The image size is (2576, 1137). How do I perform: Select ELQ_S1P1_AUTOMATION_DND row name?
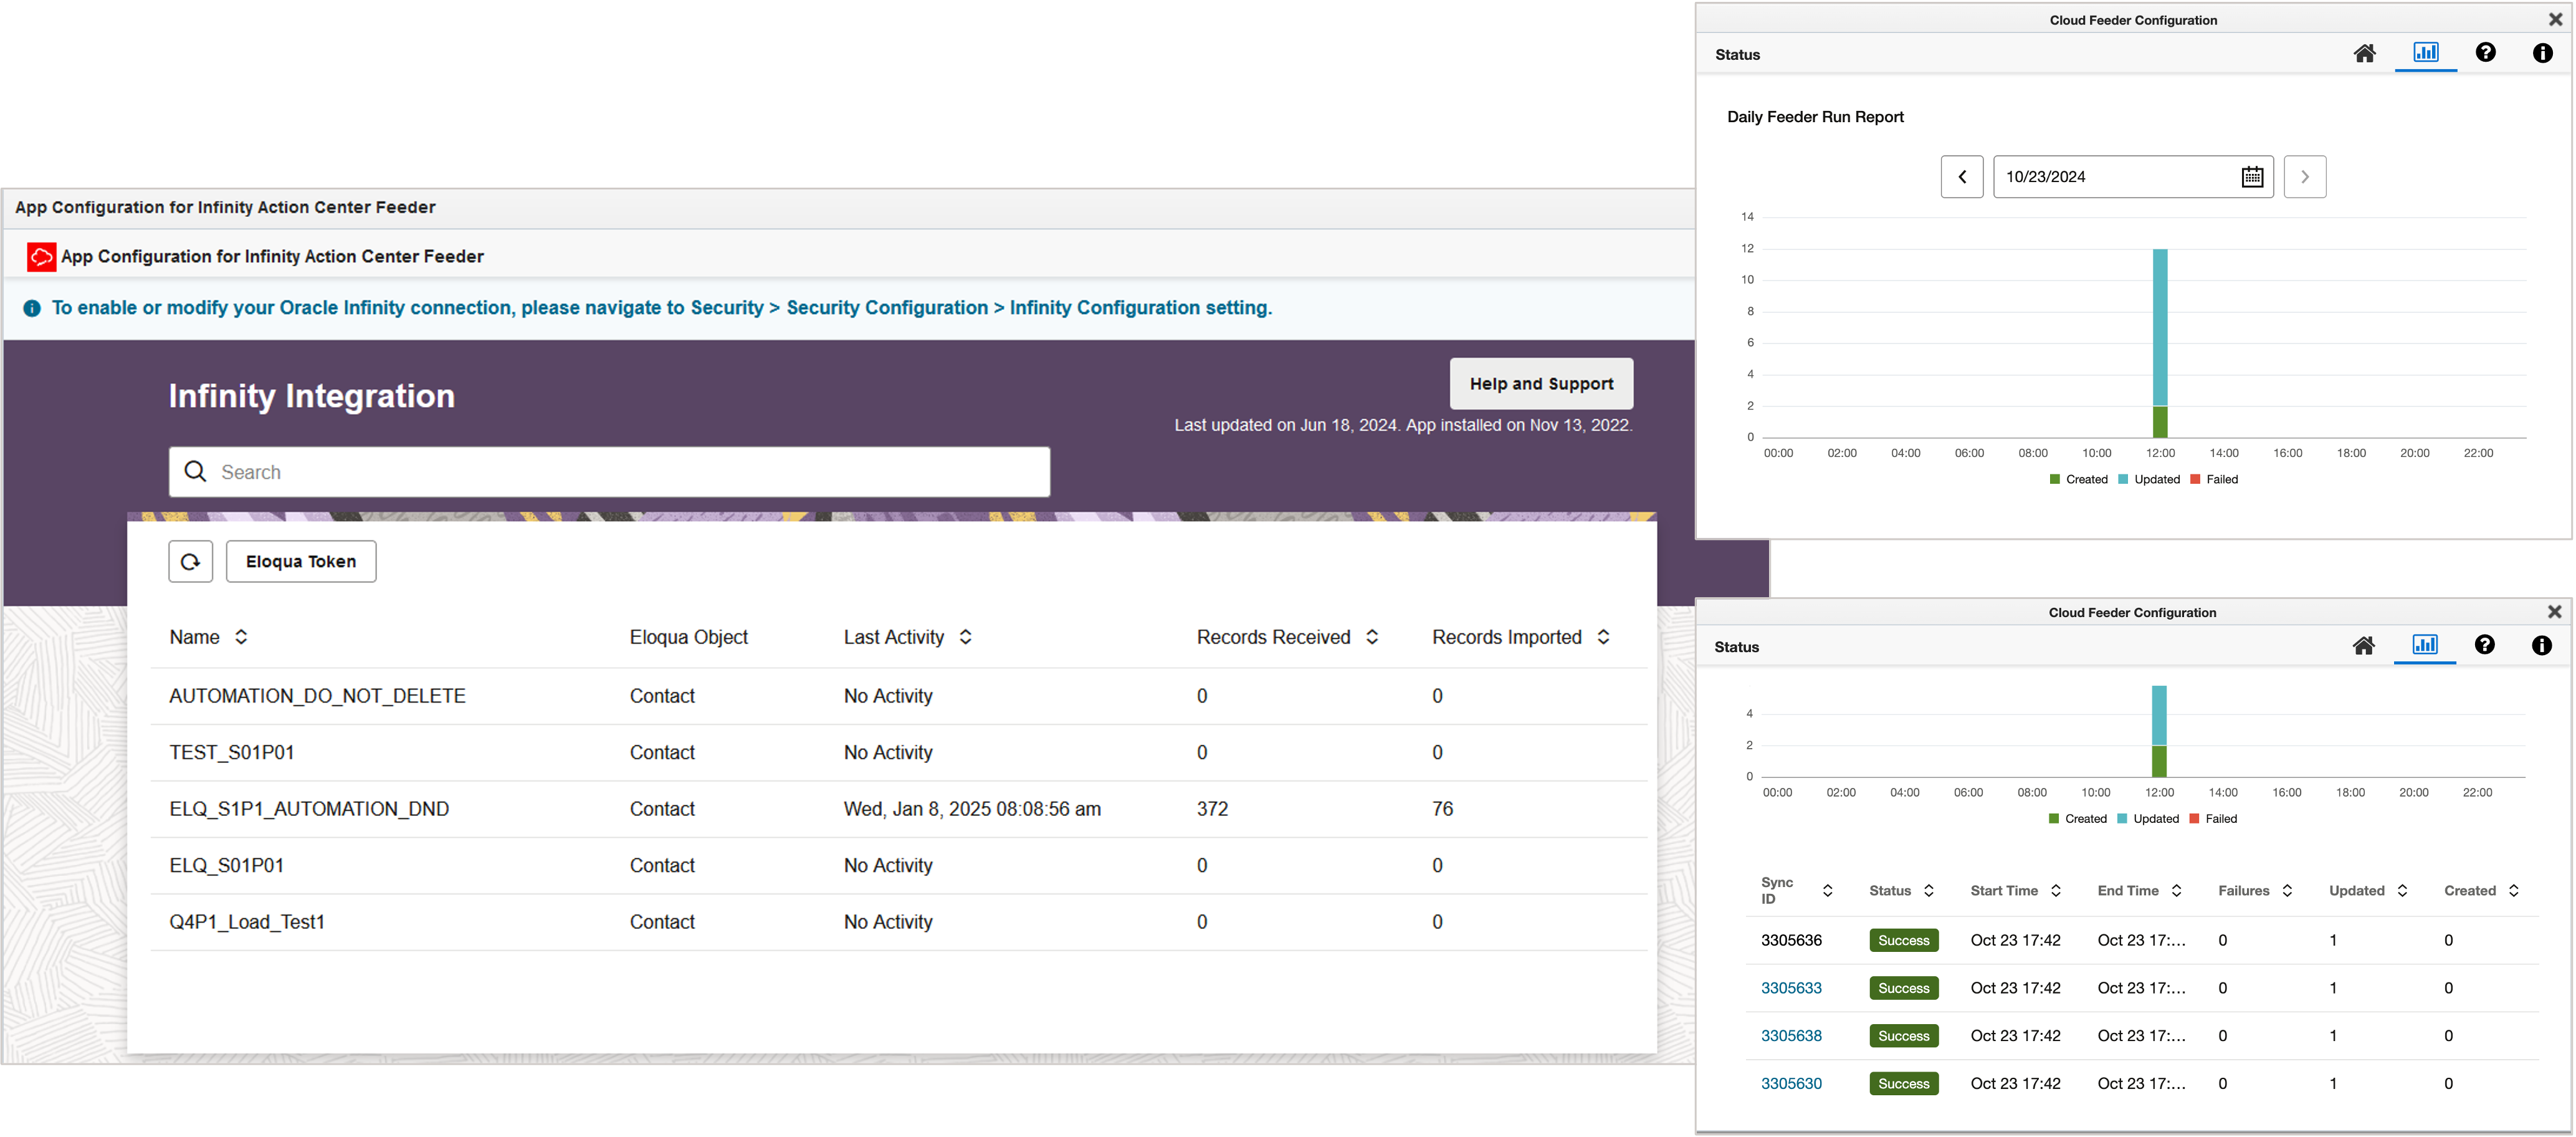coord(309,809)
